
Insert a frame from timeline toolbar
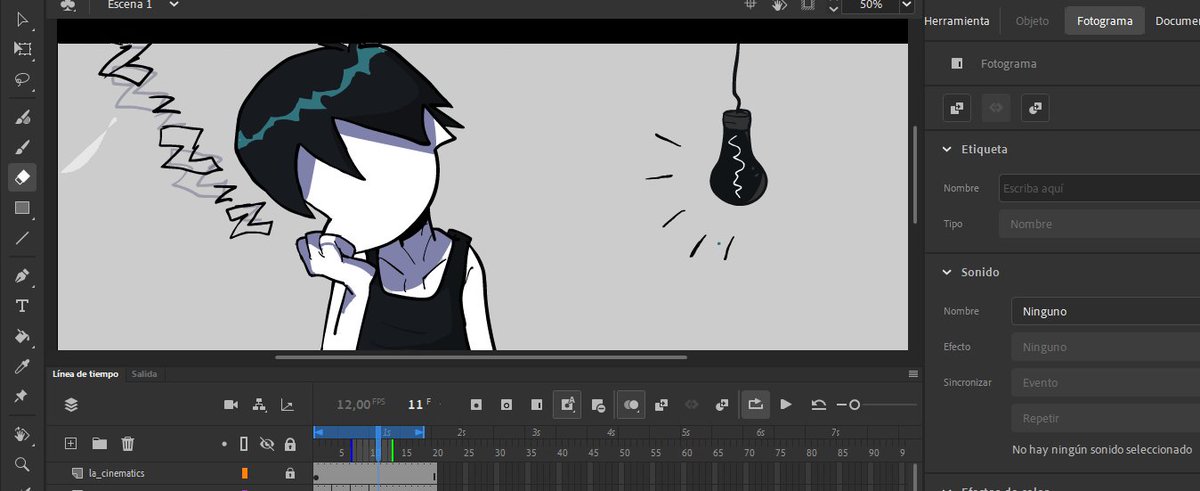click(536, 404)
